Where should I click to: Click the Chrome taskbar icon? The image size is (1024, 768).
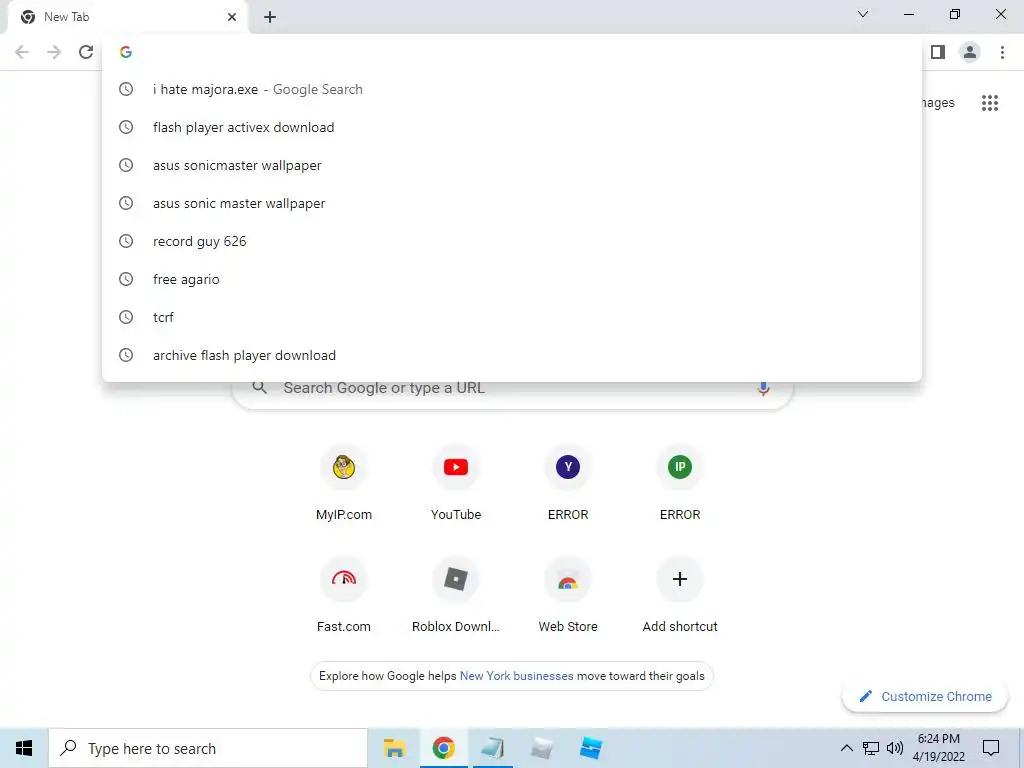click(x=443, y=748)
